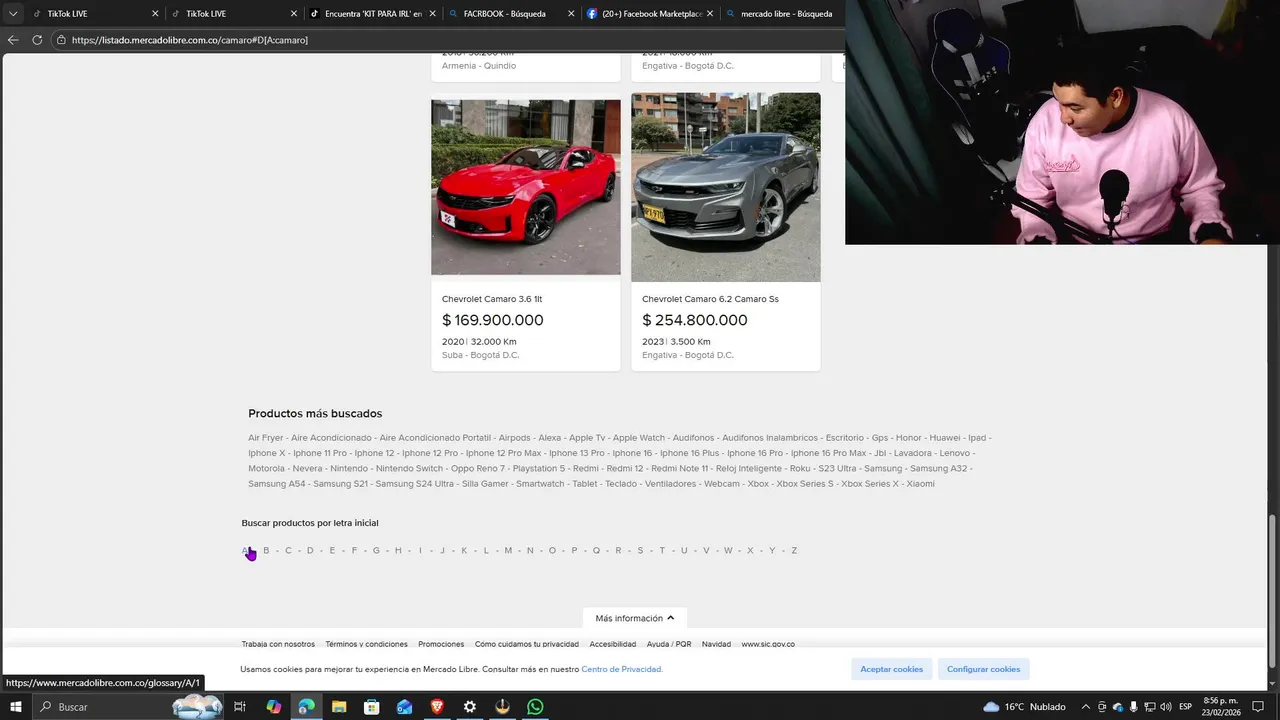Screen dimensions: 1280x720
Task: Open the clock showing 8:56 p. m.
Action: pyautogui.click(x=1221, y=707)
